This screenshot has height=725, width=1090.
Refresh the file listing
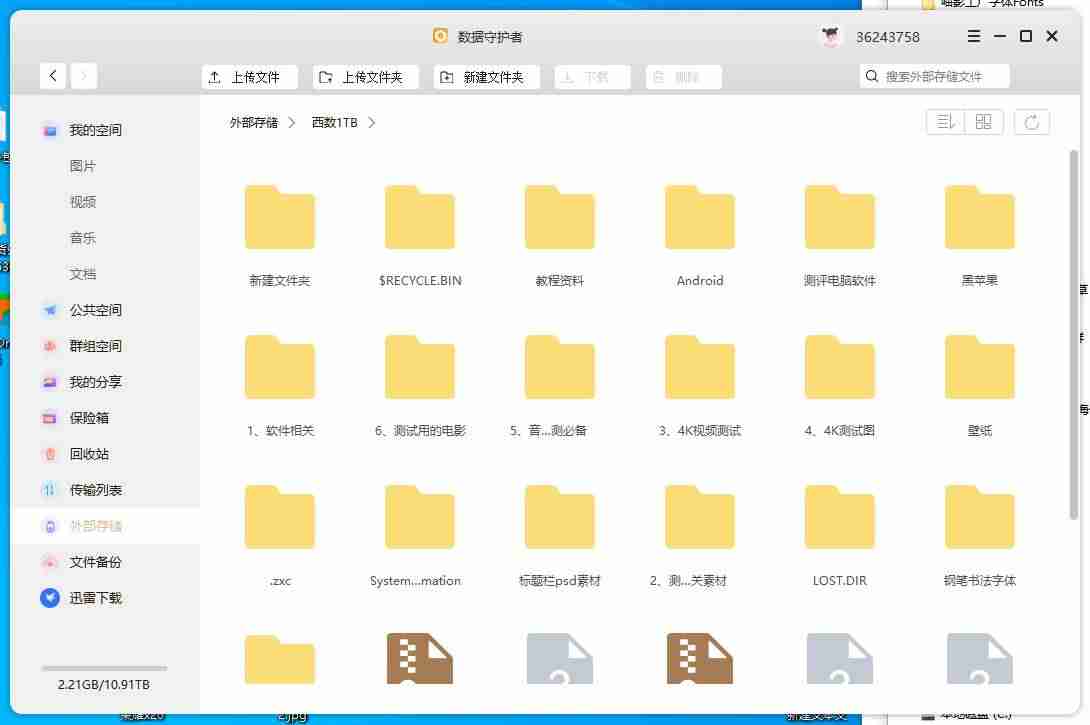pos(1032,122)
